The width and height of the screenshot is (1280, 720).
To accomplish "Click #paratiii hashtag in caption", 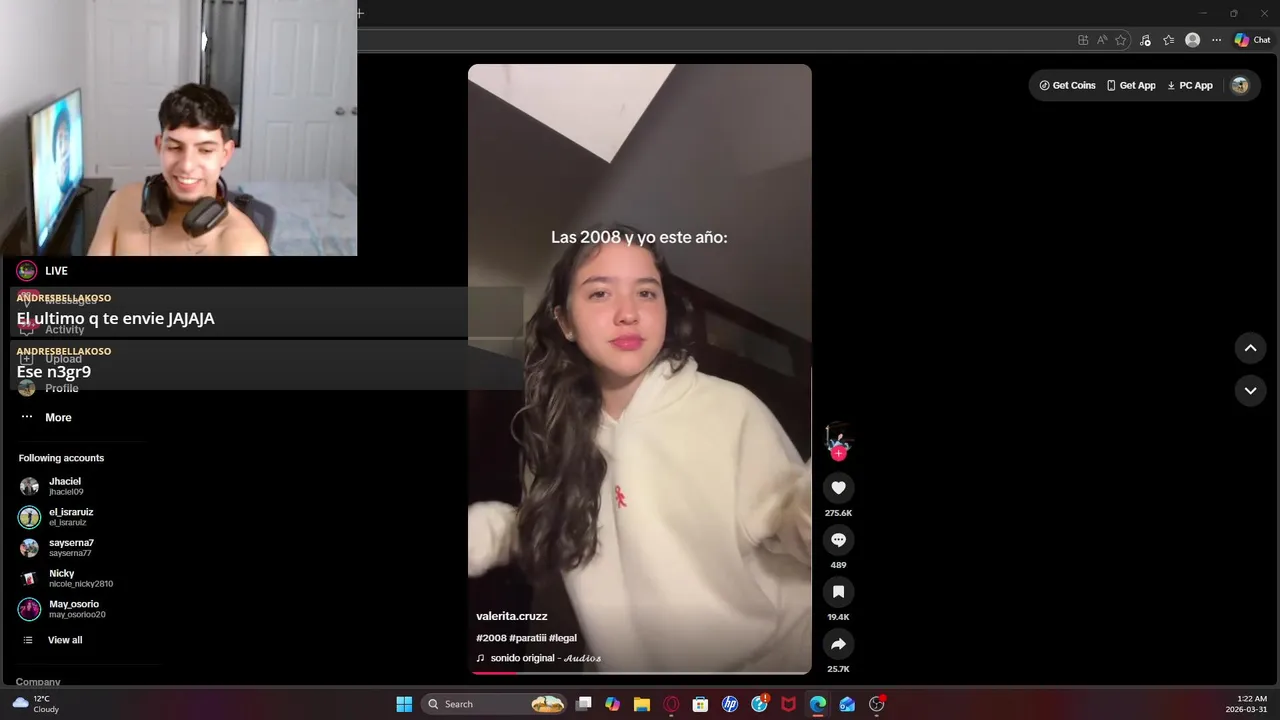I will point(527,638).
